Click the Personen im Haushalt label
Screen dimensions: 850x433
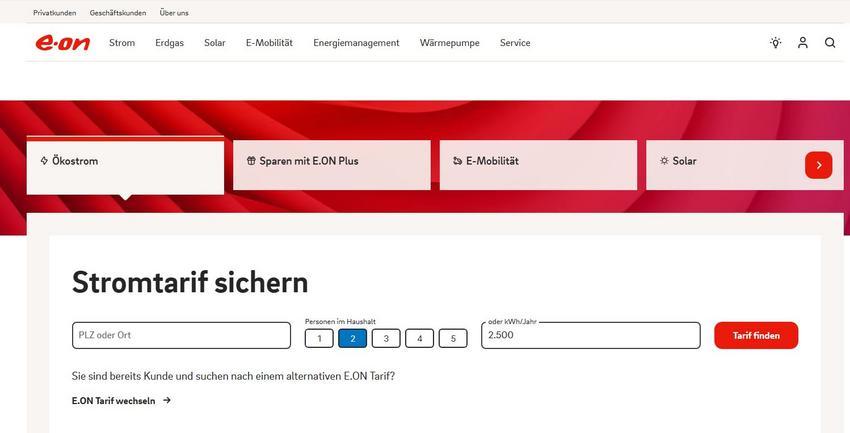[340, 321]
